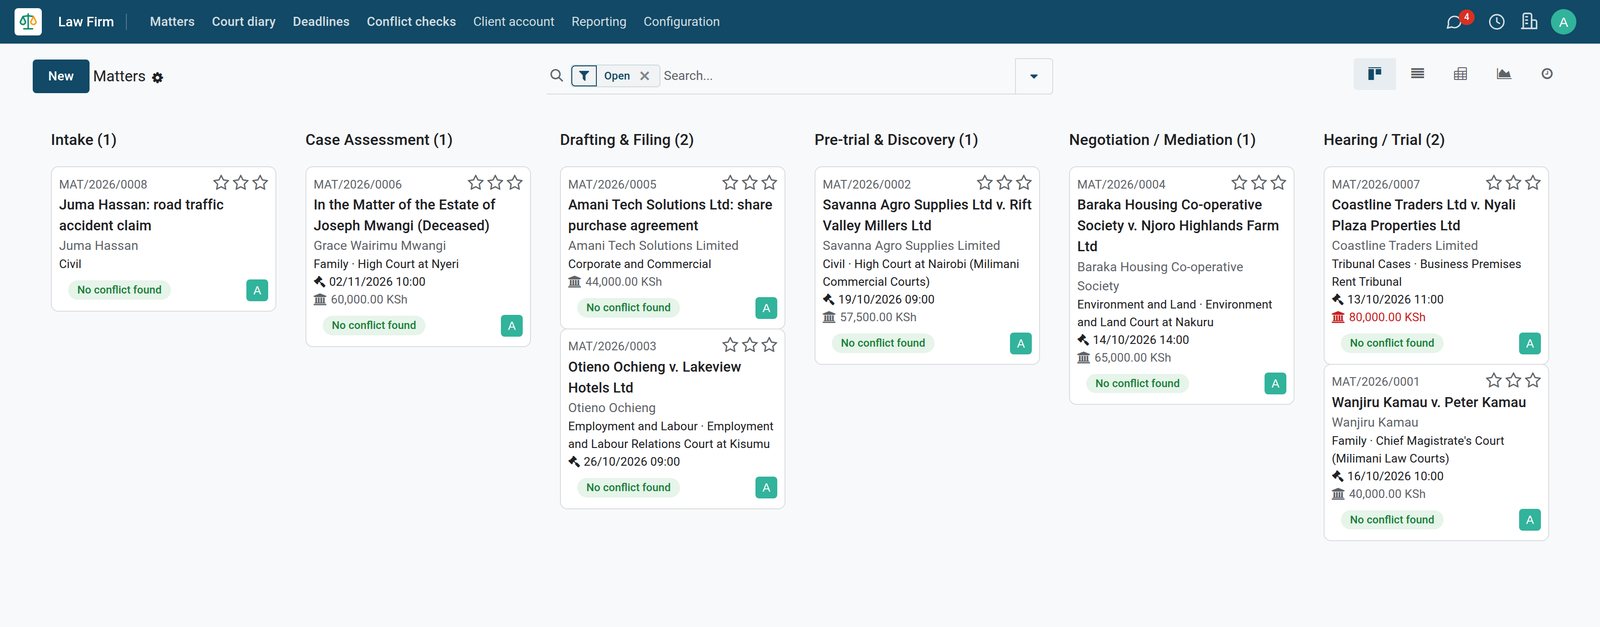Click the Case Assessment (1) column header

(x=379, y=140)
